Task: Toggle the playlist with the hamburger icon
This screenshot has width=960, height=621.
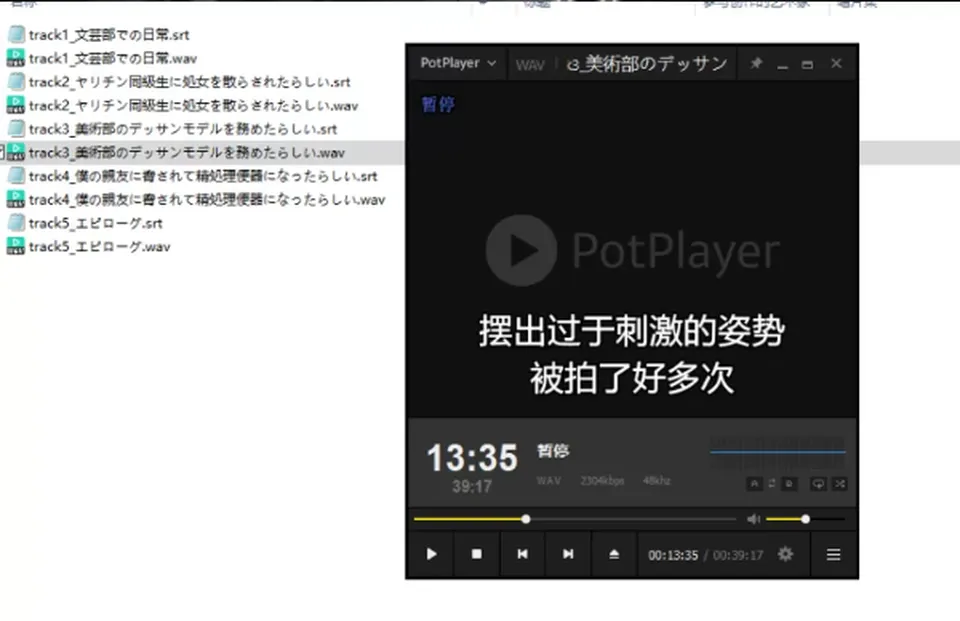Action: coord(833,554)
